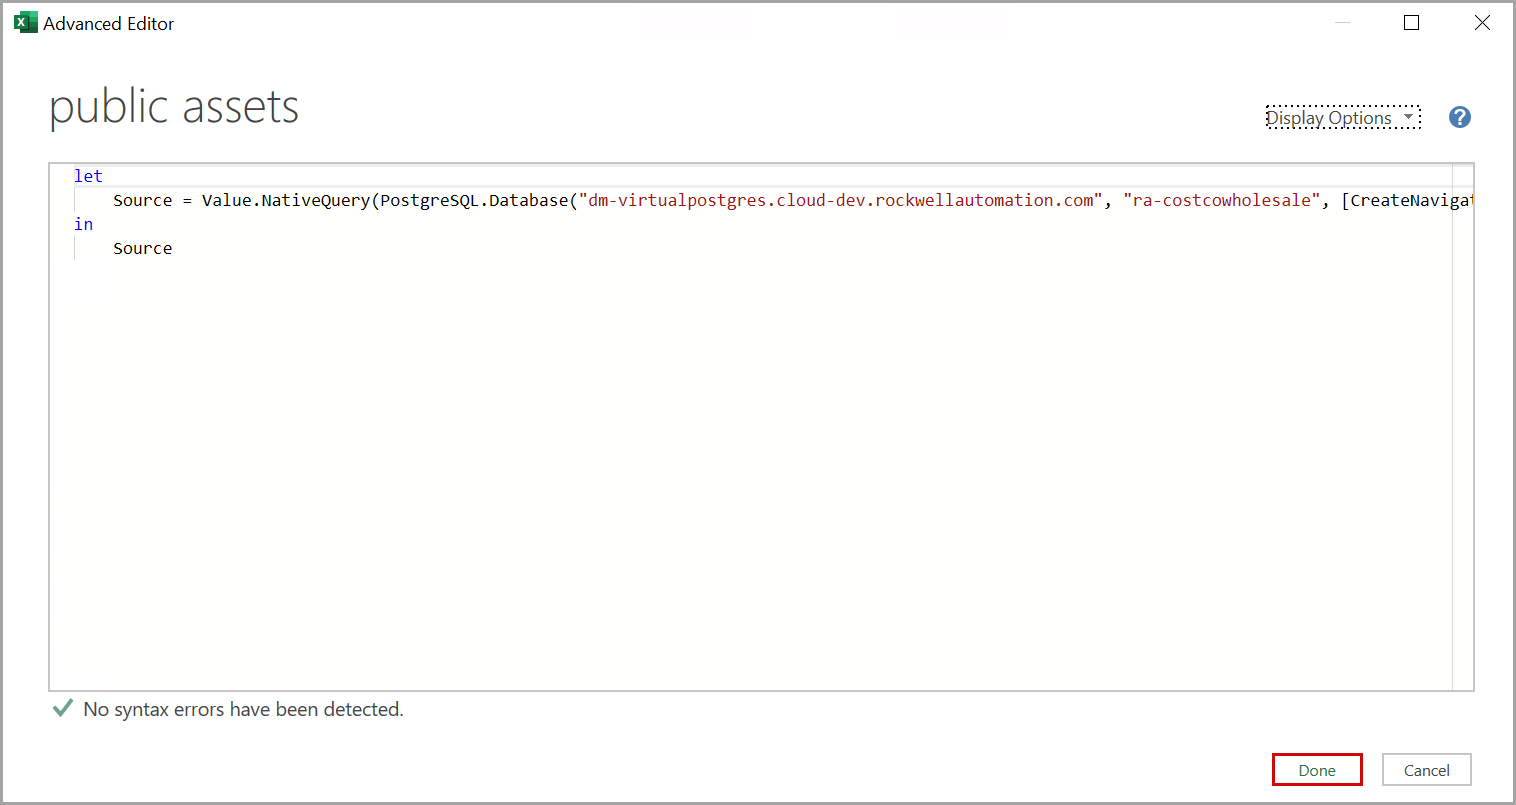
Task: Click the blue help question mark icon
Action: point(1459,117)
